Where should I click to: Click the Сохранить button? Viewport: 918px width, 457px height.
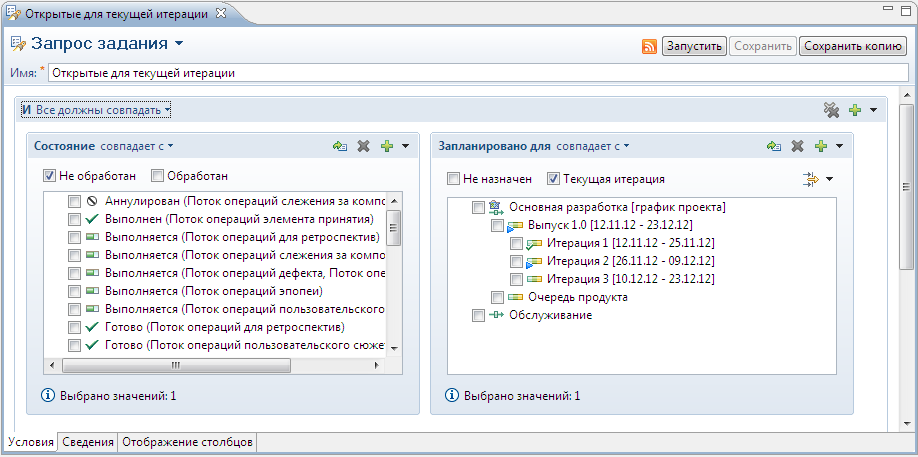coord(763,46)
